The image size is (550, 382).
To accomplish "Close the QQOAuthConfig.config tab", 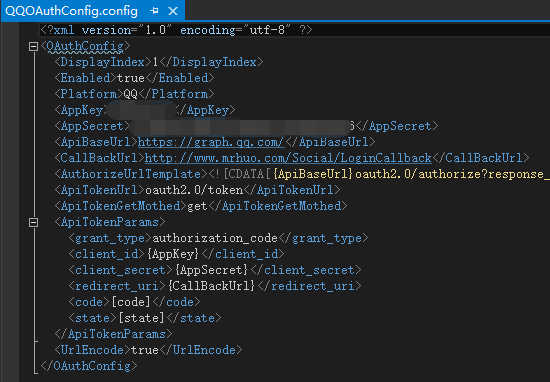I will point(173,11).
